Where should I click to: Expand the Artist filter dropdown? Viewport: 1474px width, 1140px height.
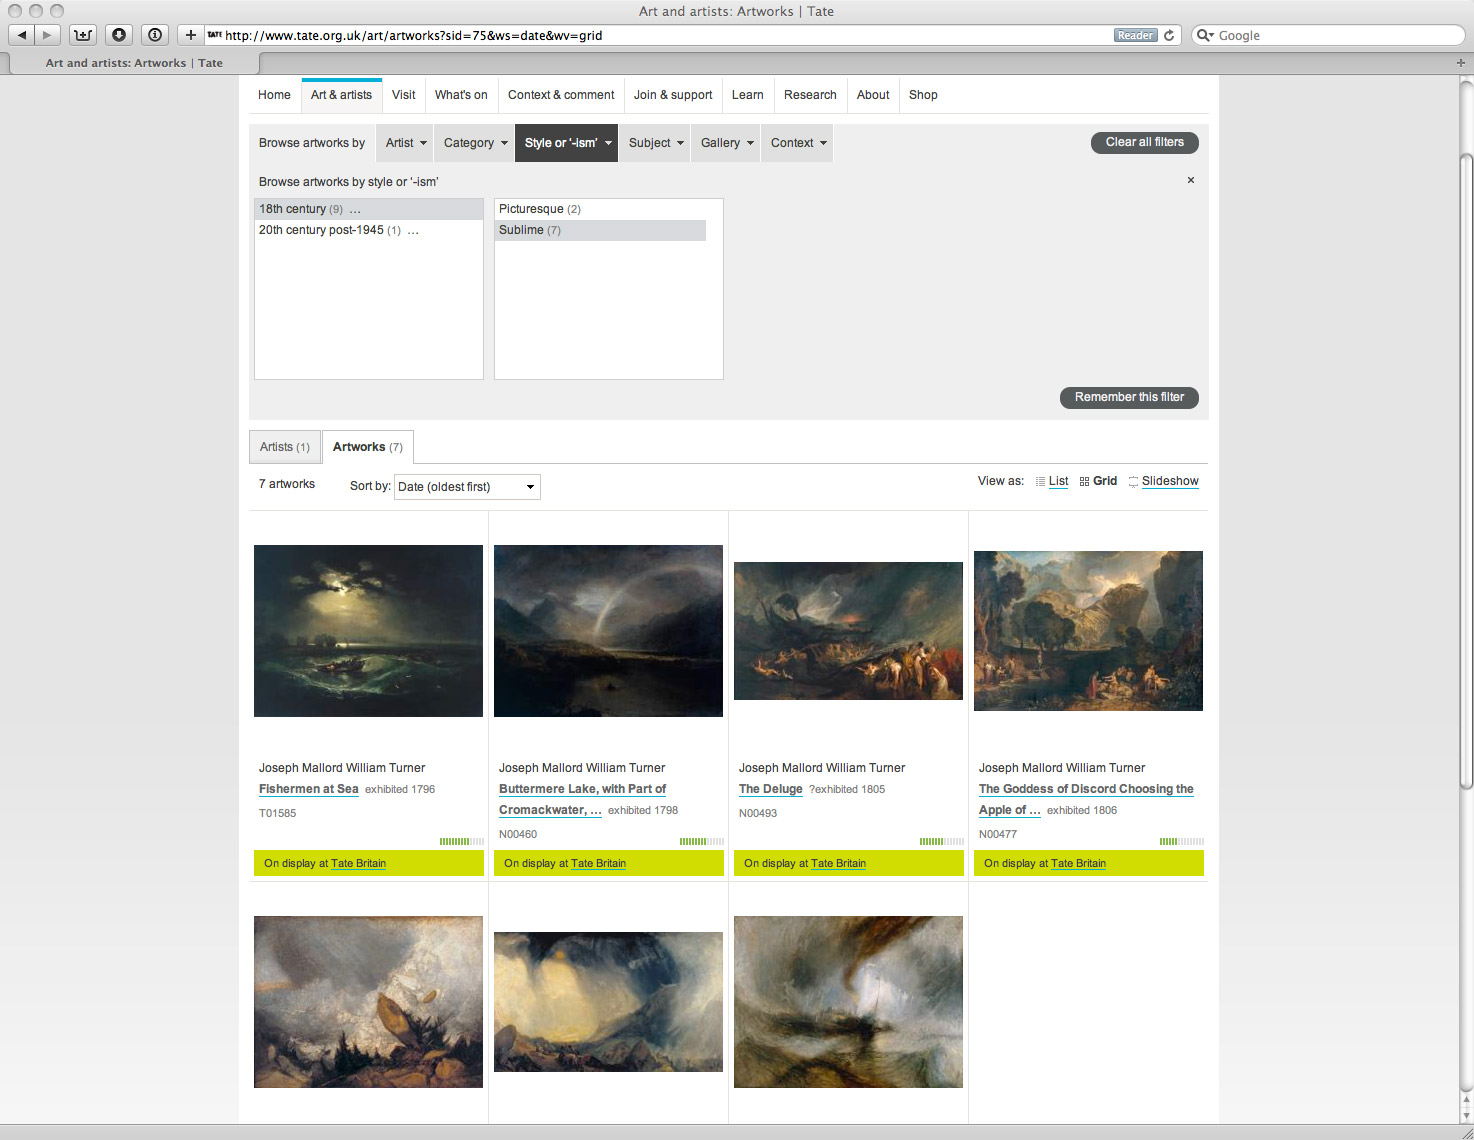click(x=406, y=143)
